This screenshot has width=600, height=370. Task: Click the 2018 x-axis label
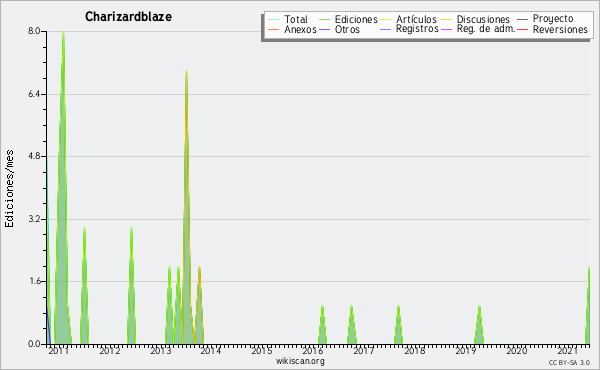414,351
